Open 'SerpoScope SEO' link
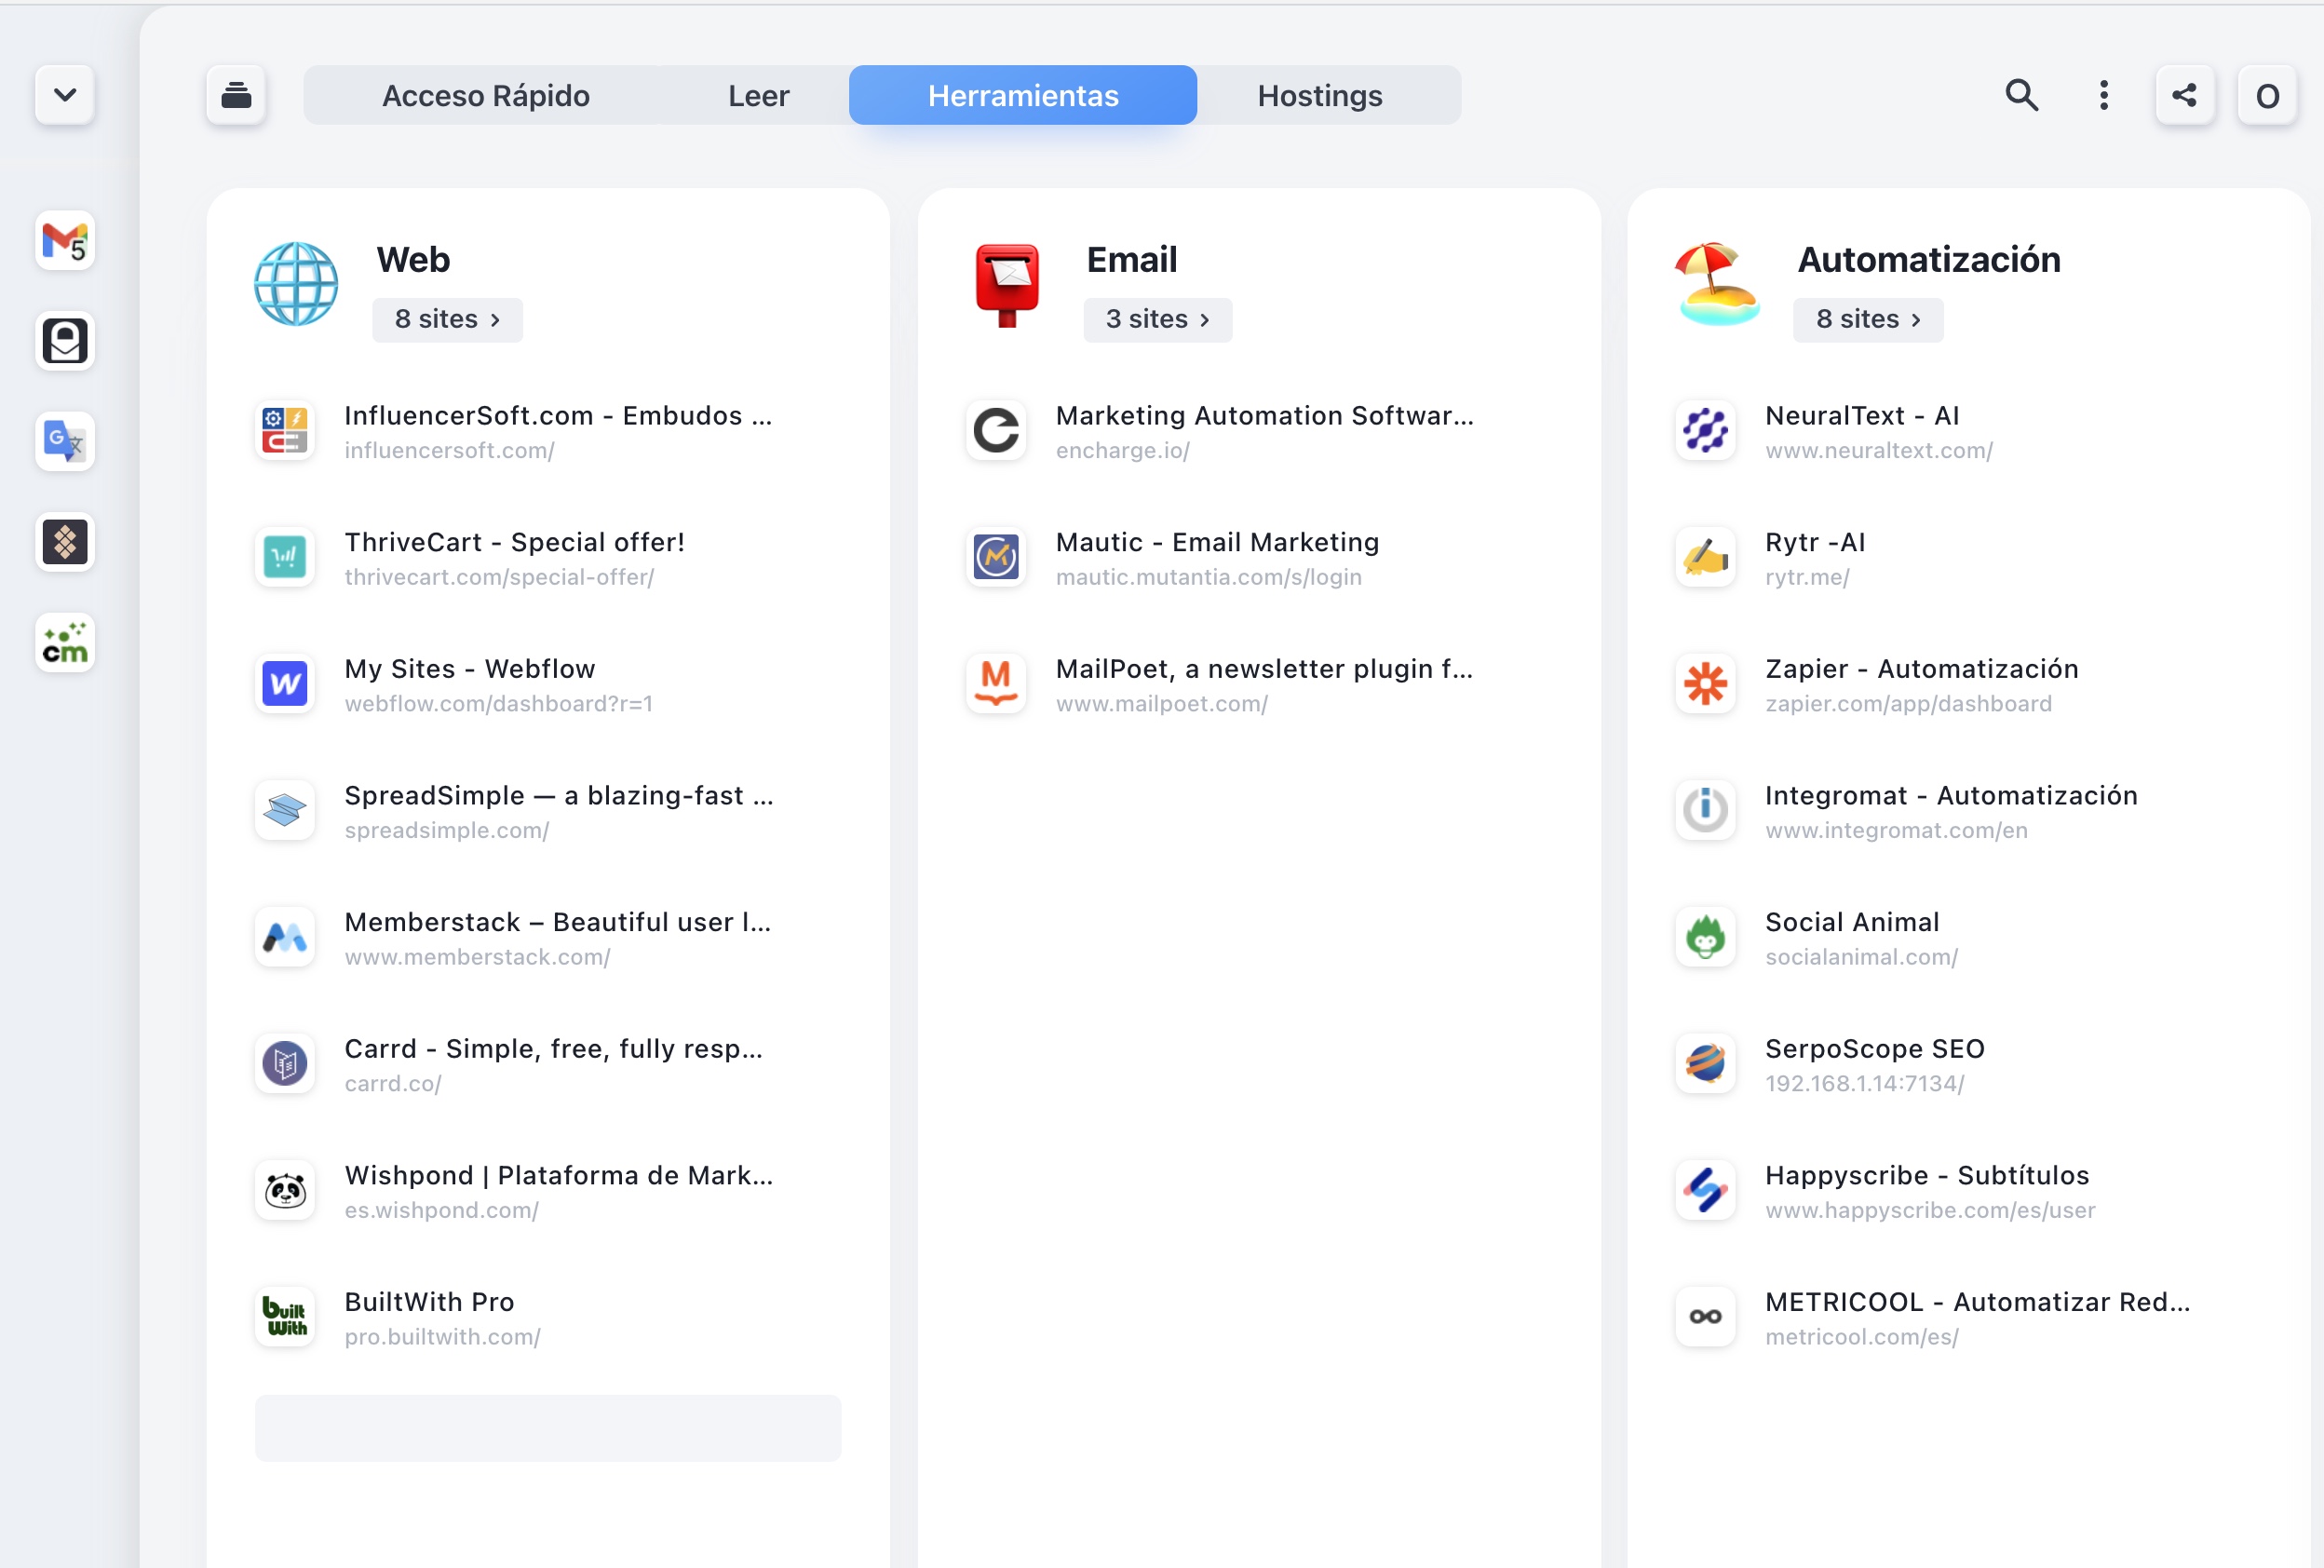The image size is (2324, 1568). click(1875, 1048)
